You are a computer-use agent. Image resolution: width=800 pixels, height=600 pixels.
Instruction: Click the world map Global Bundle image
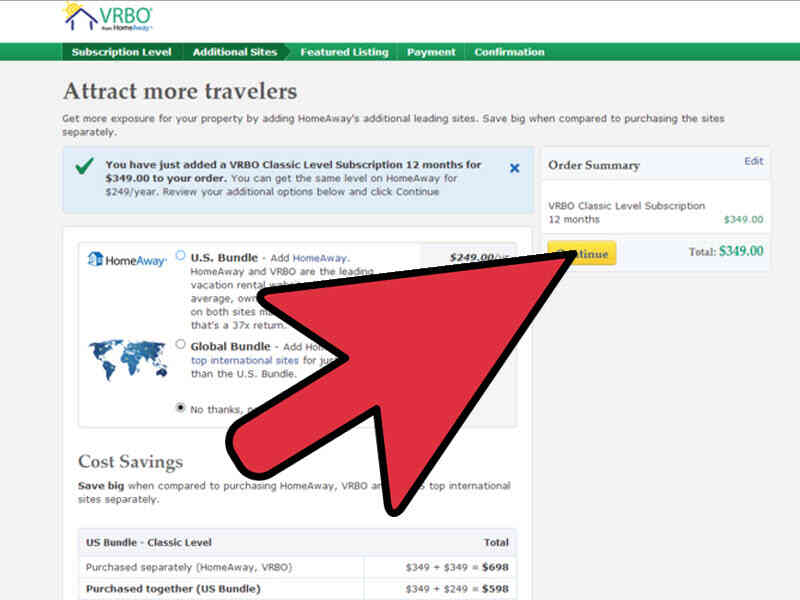pos(128,360)
